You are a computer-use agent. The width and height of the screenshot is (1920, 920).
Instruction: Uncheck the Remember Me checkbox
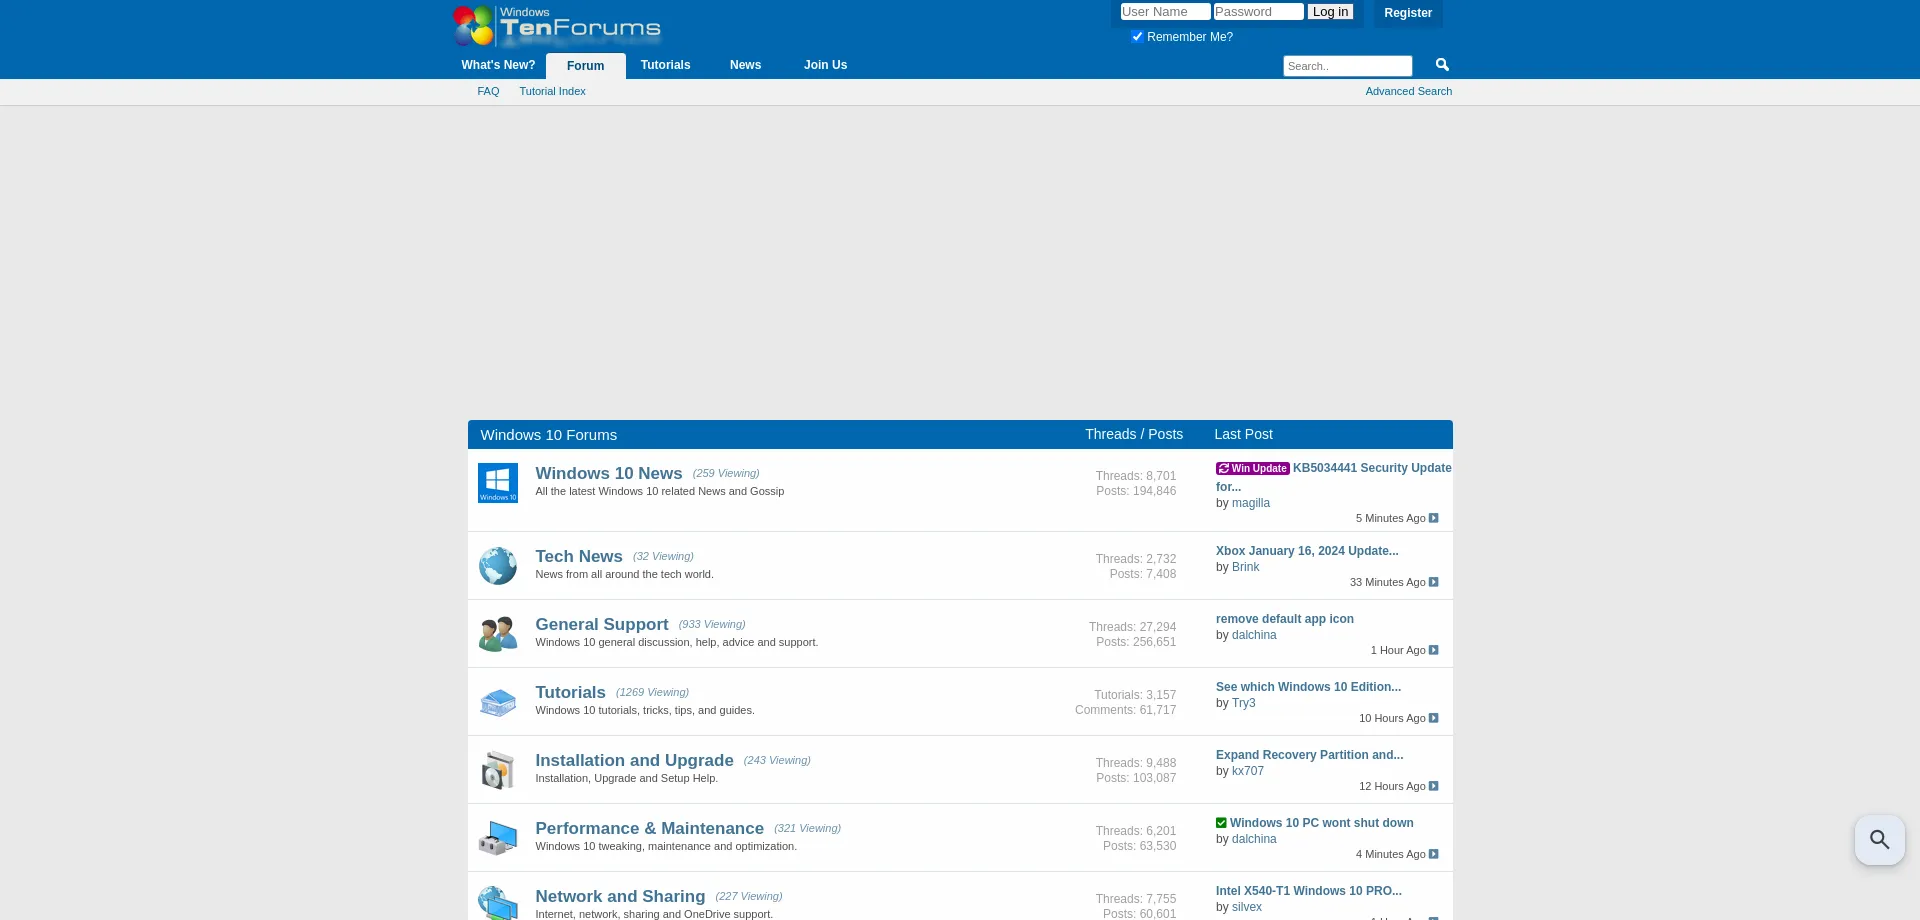(1137, 36)
